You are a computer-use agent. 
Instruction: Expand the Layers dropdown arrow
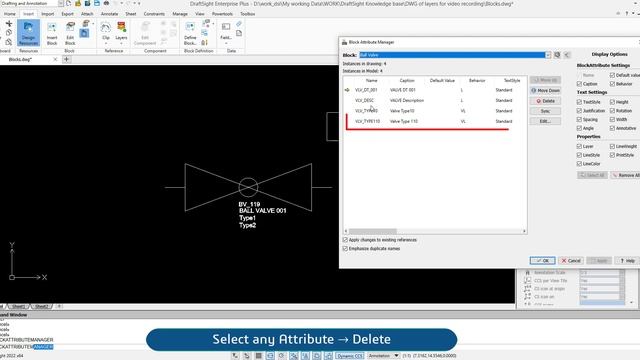(x=121, y=43)
